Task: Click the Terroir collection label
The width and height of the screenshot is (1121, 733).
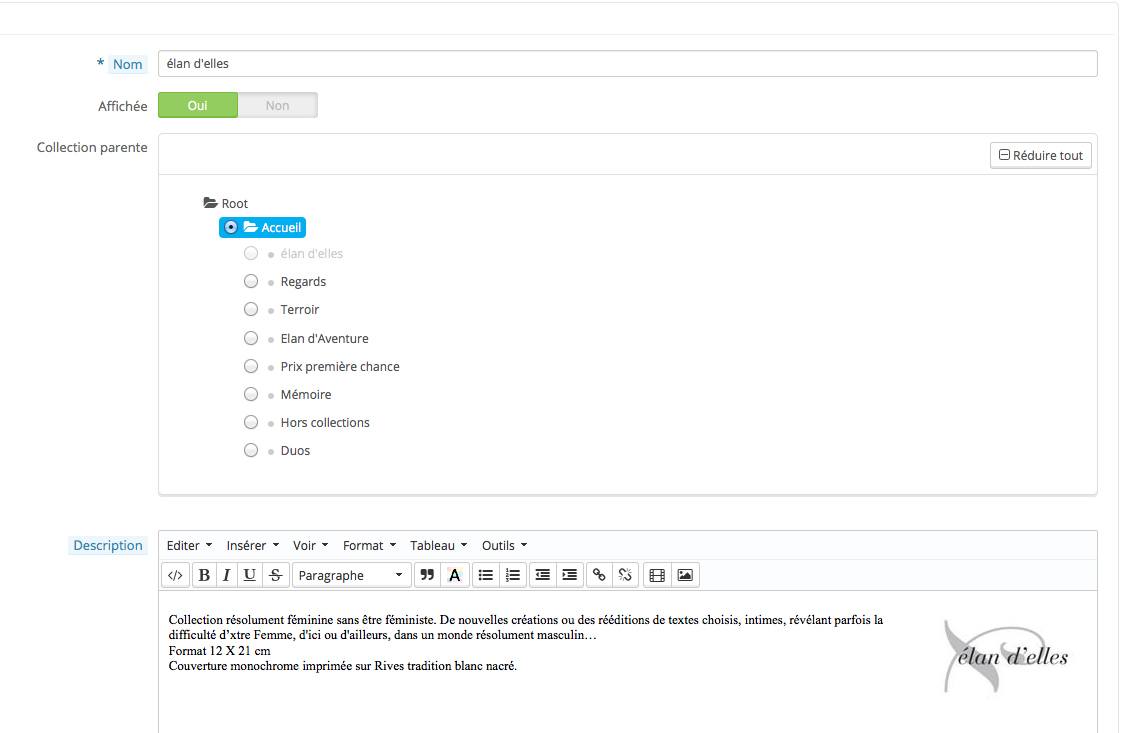Action: click(300, 310)
